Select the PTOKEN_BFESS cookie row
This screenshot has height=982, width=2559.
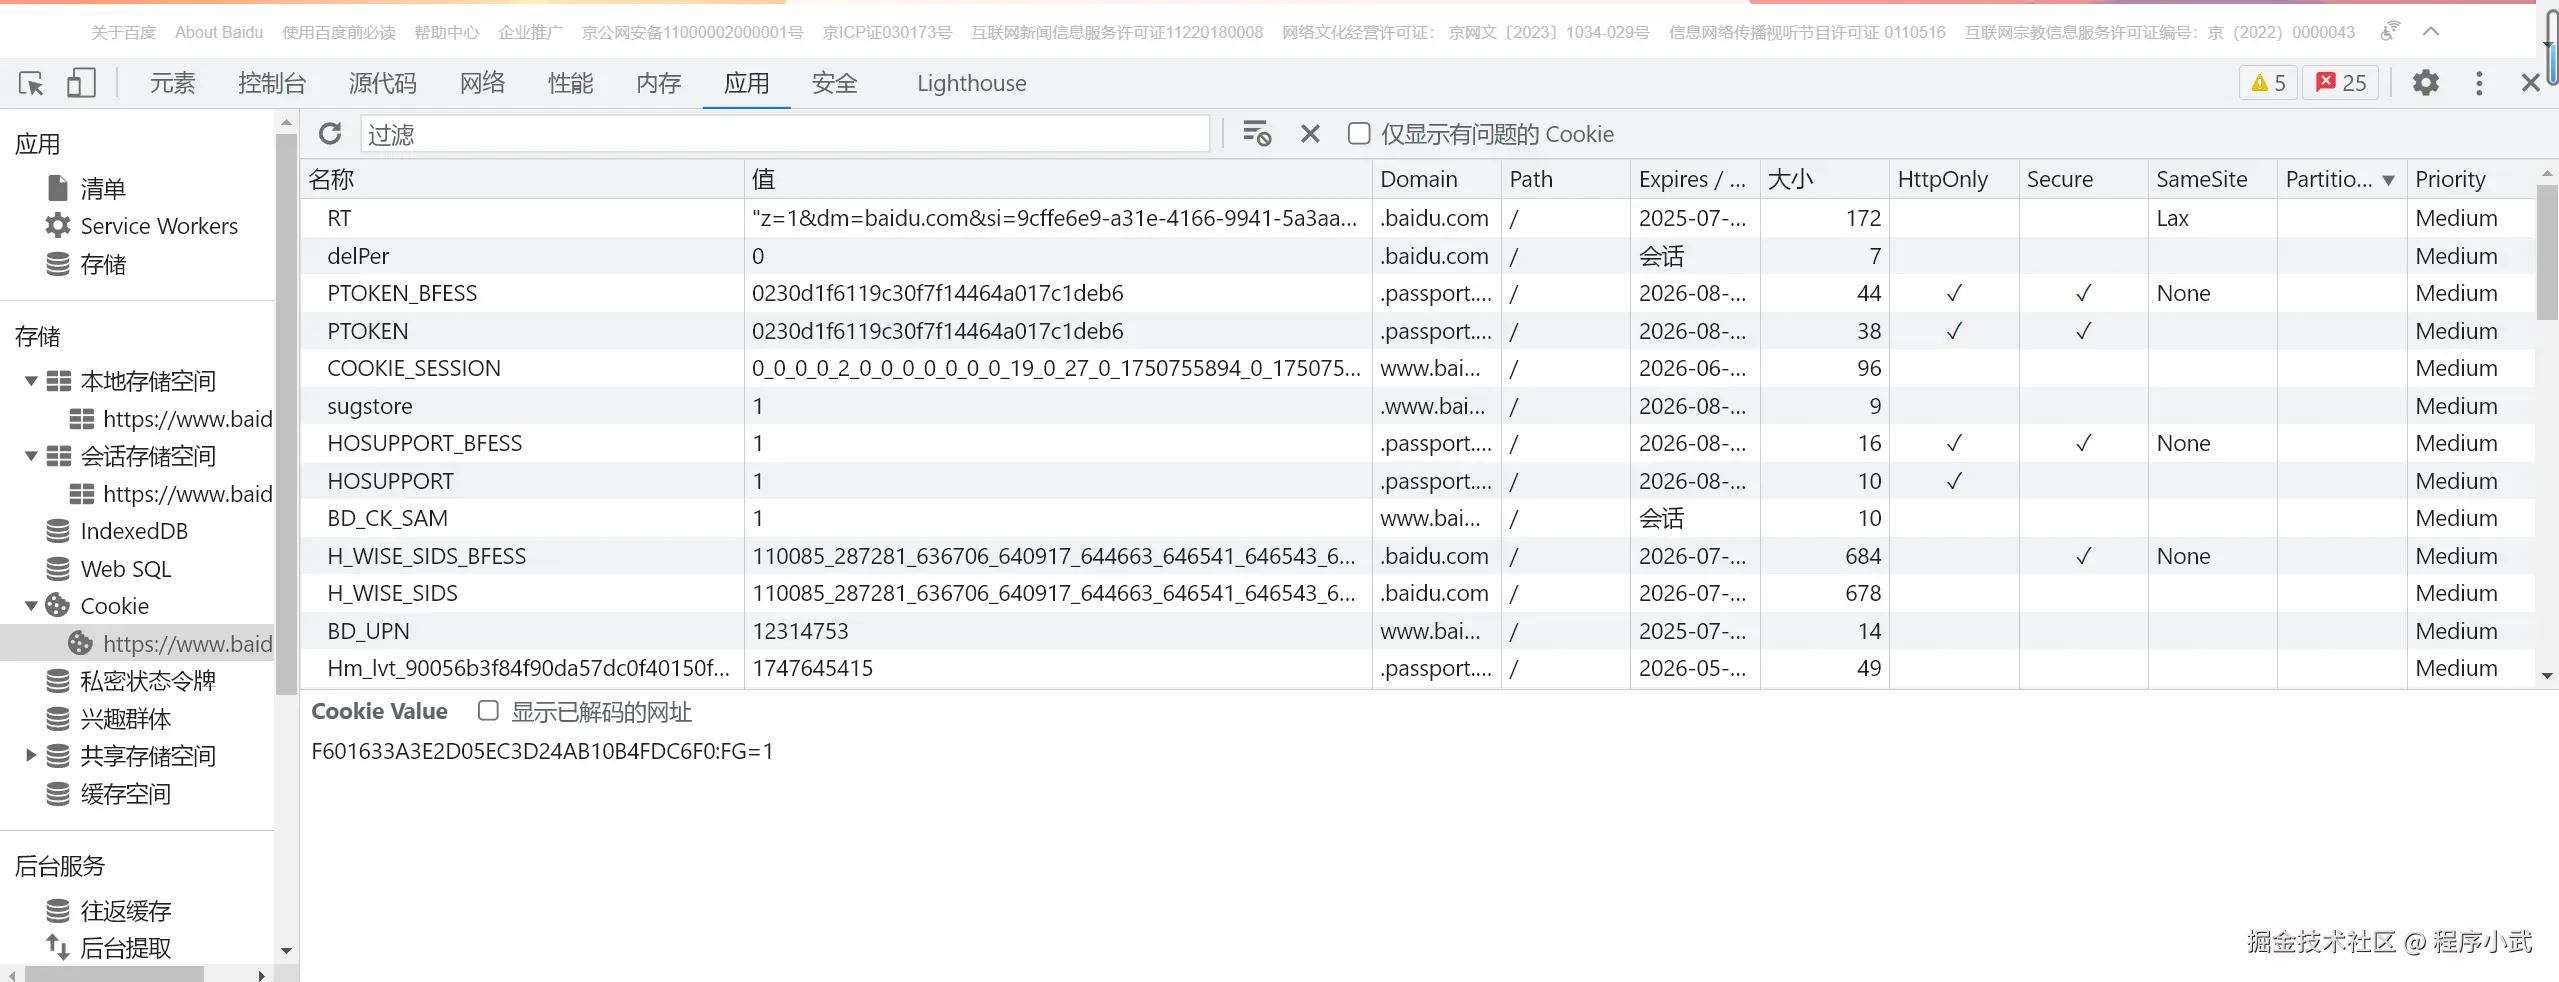click(x=1418, y=293)
